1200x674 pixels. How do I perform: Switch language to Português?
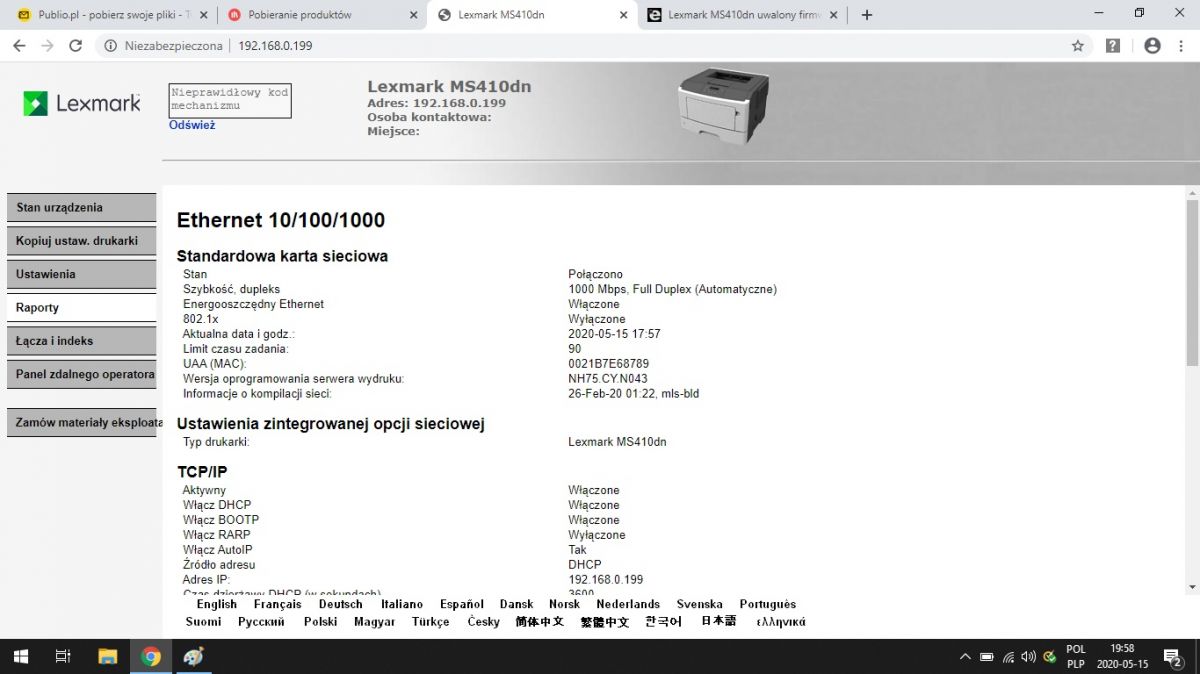pos(768,604)
